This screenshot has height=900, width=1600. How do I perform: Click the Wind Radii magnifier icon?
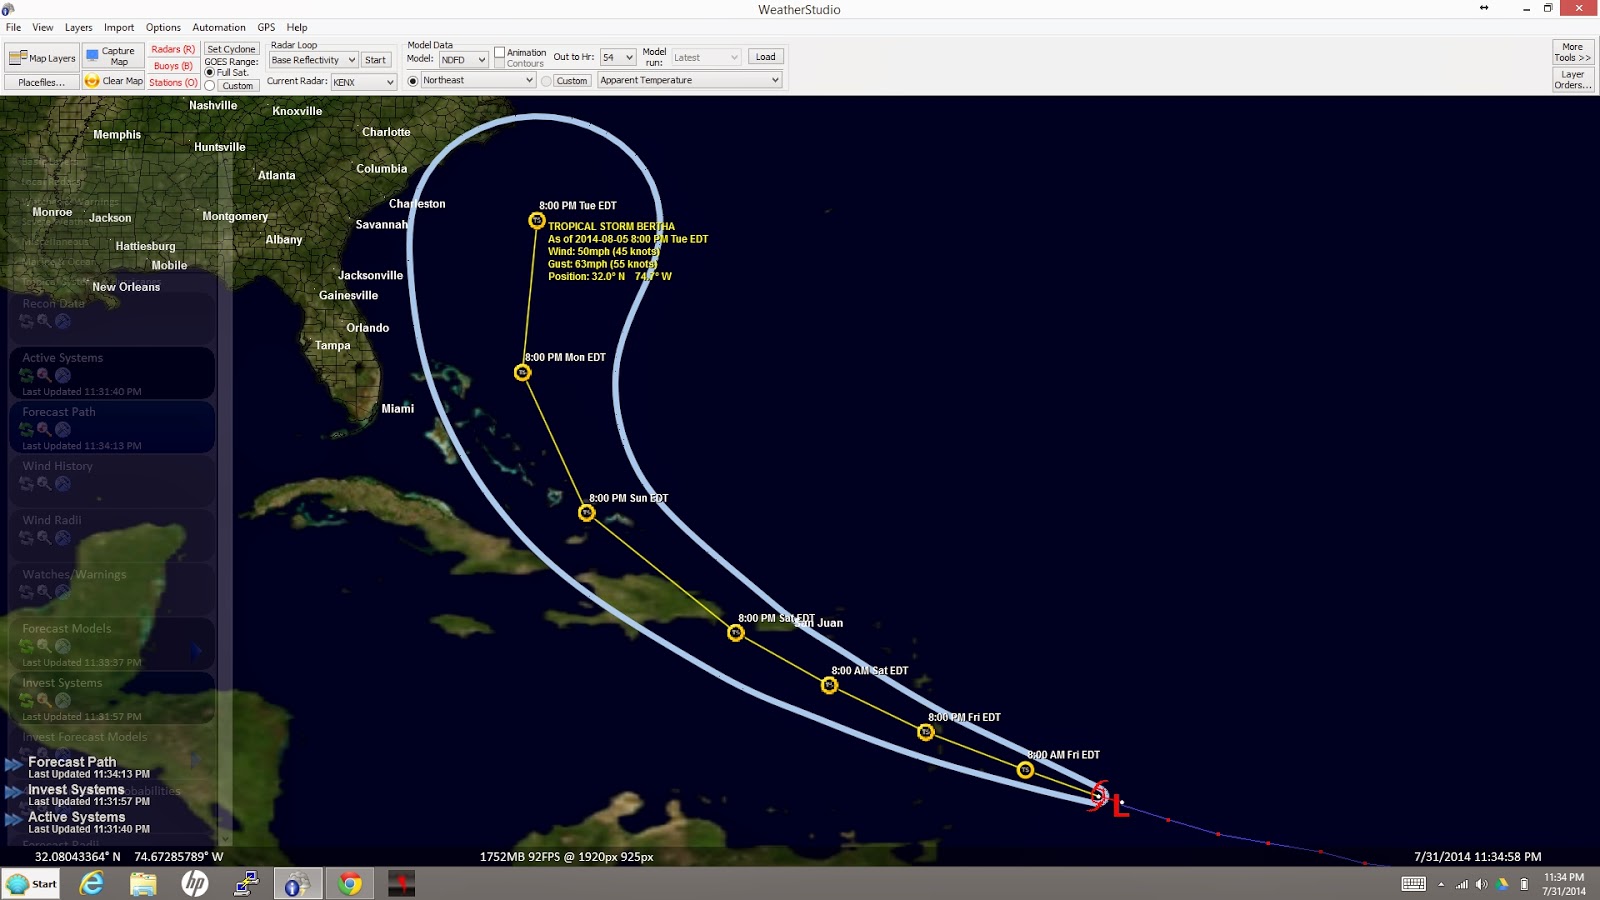44,537
